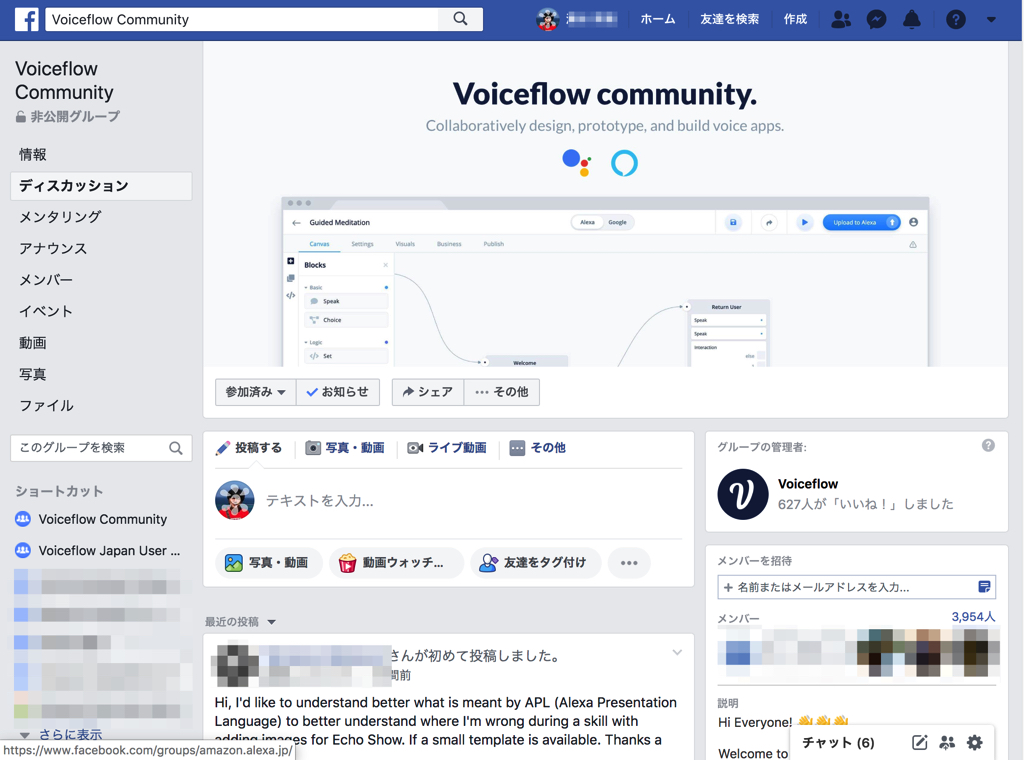
Task: Select the その他 composer tab
Action: tap(537, 448)
